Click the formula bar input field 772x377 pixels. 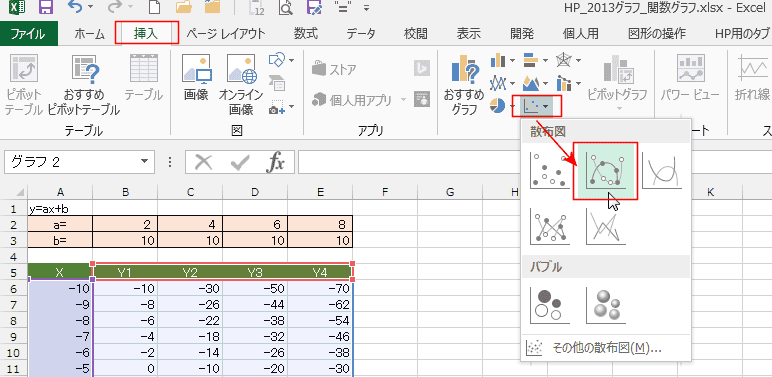(x=534, y=162)
